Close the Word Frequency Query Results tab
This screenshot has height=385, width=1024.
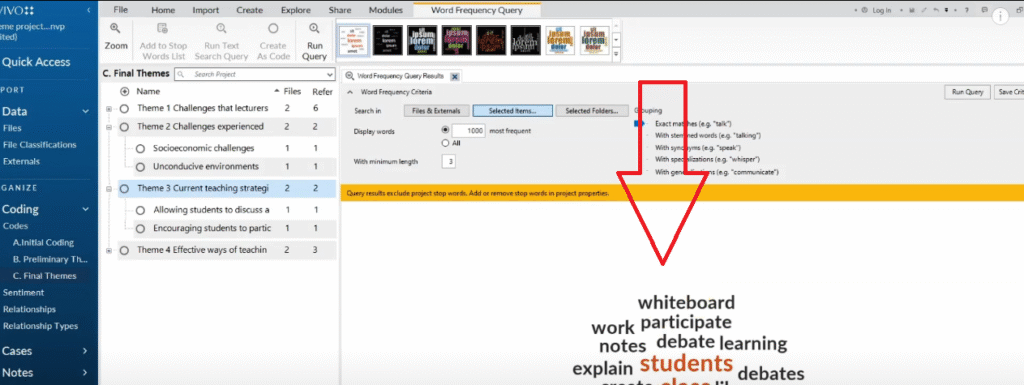(455, 76)
